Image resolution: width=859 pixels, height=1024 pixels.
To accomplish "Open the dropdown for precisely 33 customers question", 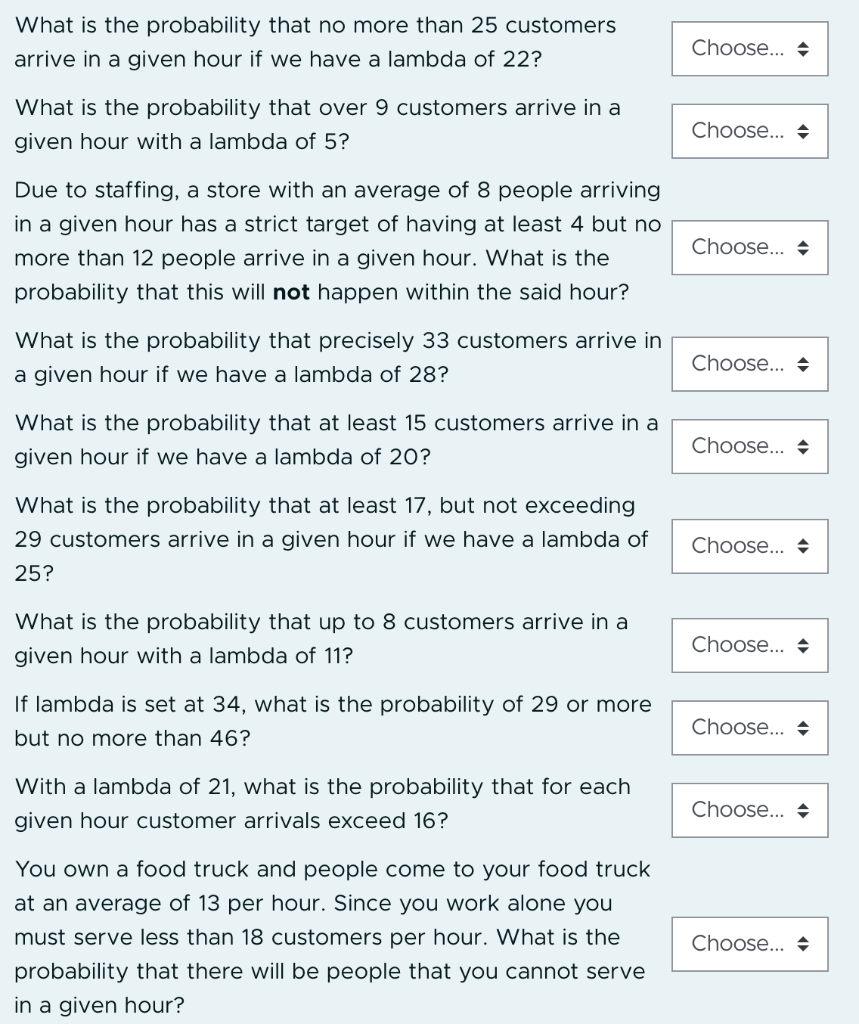I will coord(749,364).
